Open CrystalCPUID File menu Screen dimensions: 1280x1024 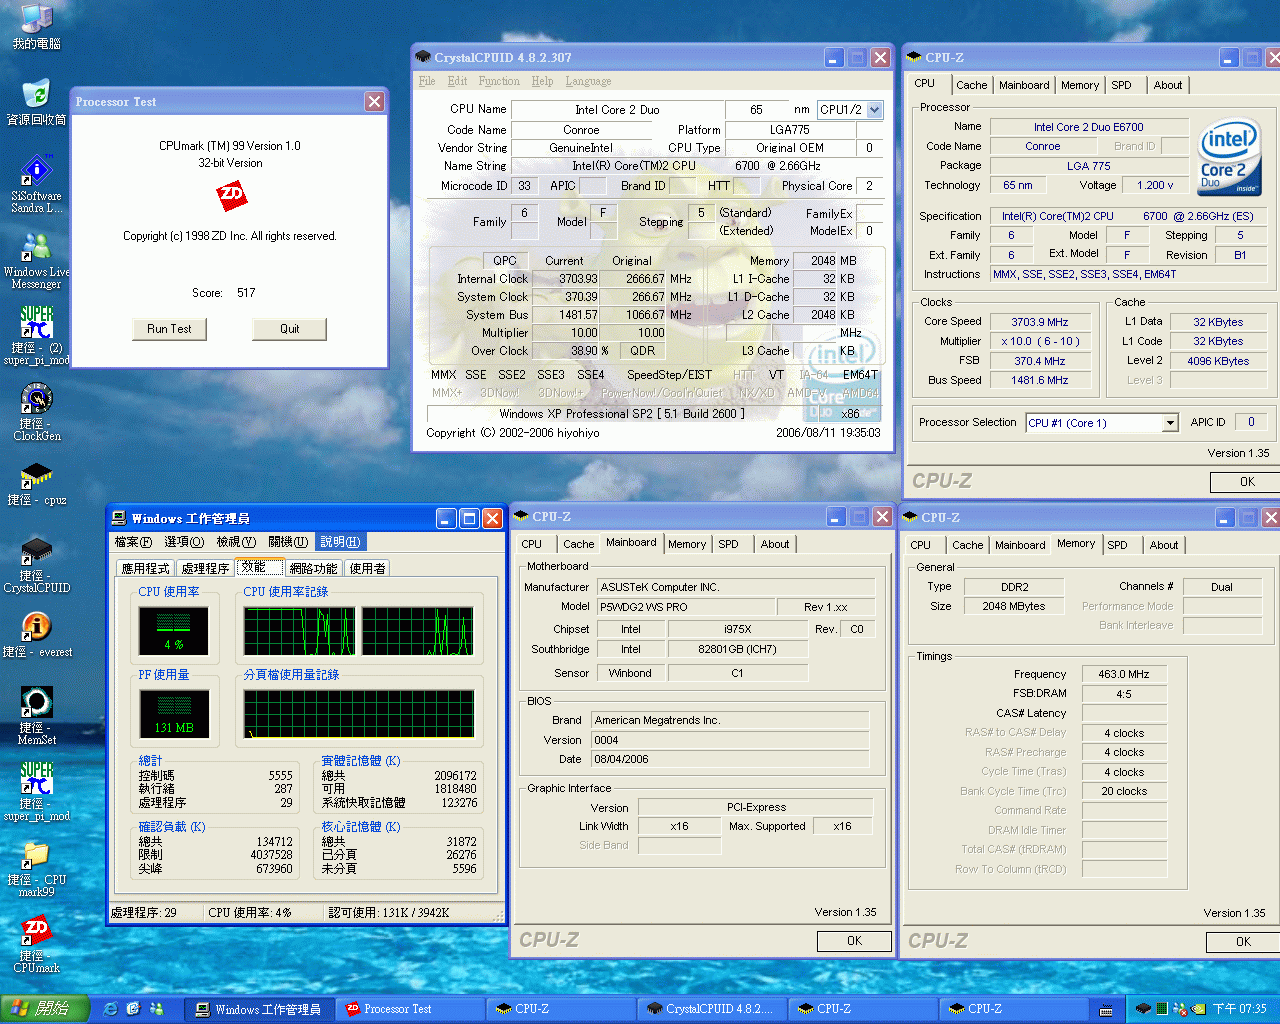point(427,81)
